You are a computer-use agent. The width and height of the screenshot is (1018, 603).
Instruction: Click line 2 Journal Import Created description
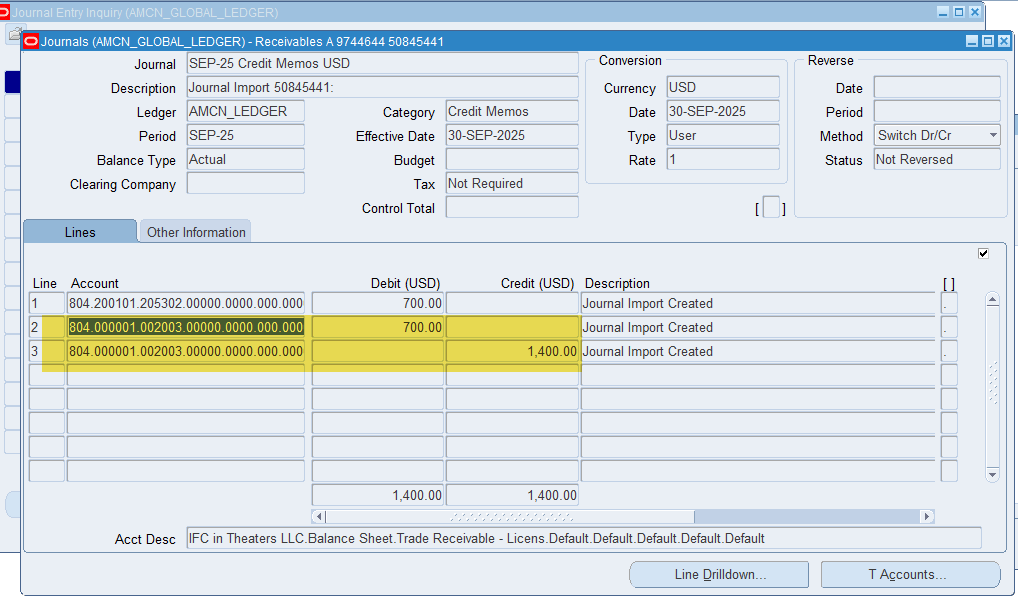[758, 327]
